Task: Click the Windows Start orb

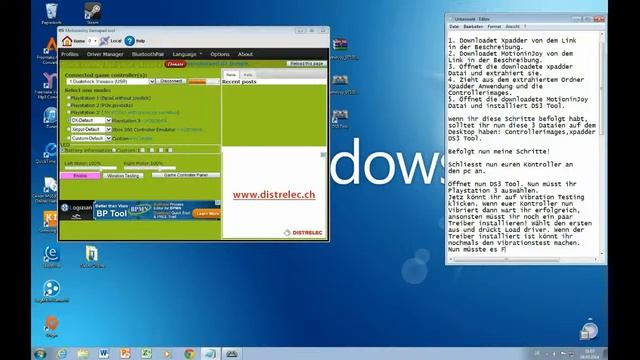Action: (x=40, y=353)
